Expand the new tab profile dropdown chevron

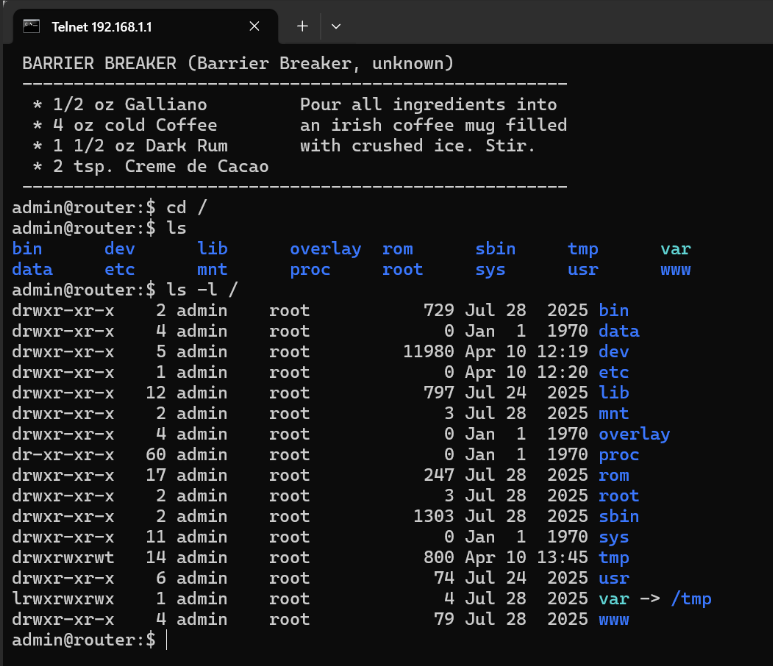pyautogui.click(x=336, y=25)
